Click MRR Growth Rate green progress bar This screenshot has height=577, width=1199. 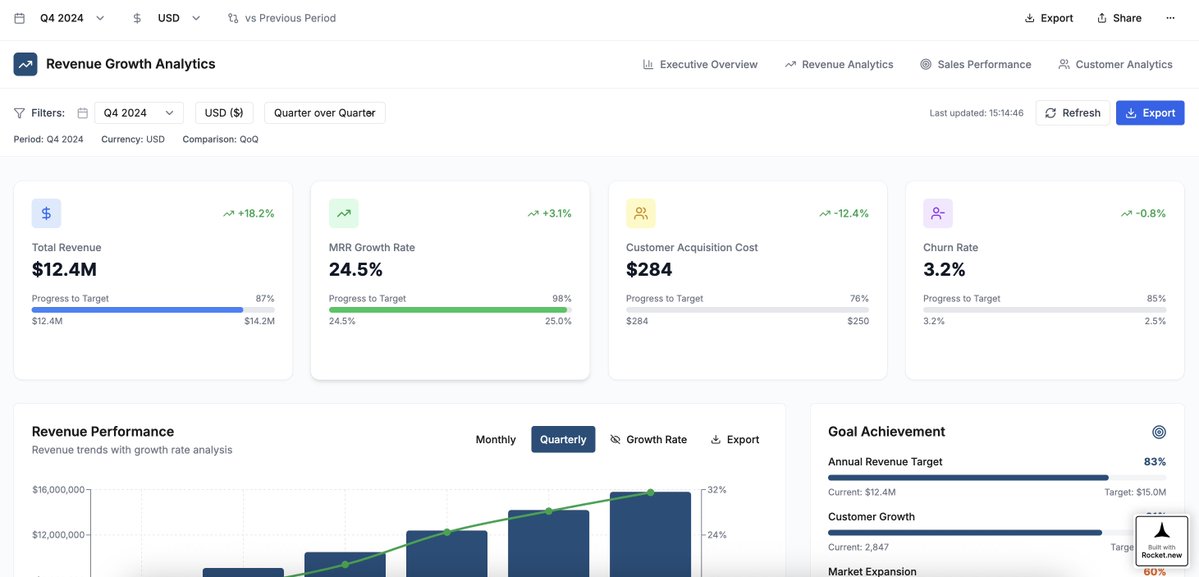point(450,310)
